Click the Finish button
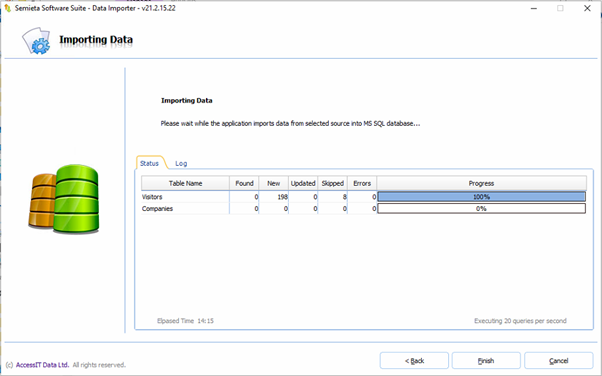Screen dimensions: 602x376 coord(486,361)
